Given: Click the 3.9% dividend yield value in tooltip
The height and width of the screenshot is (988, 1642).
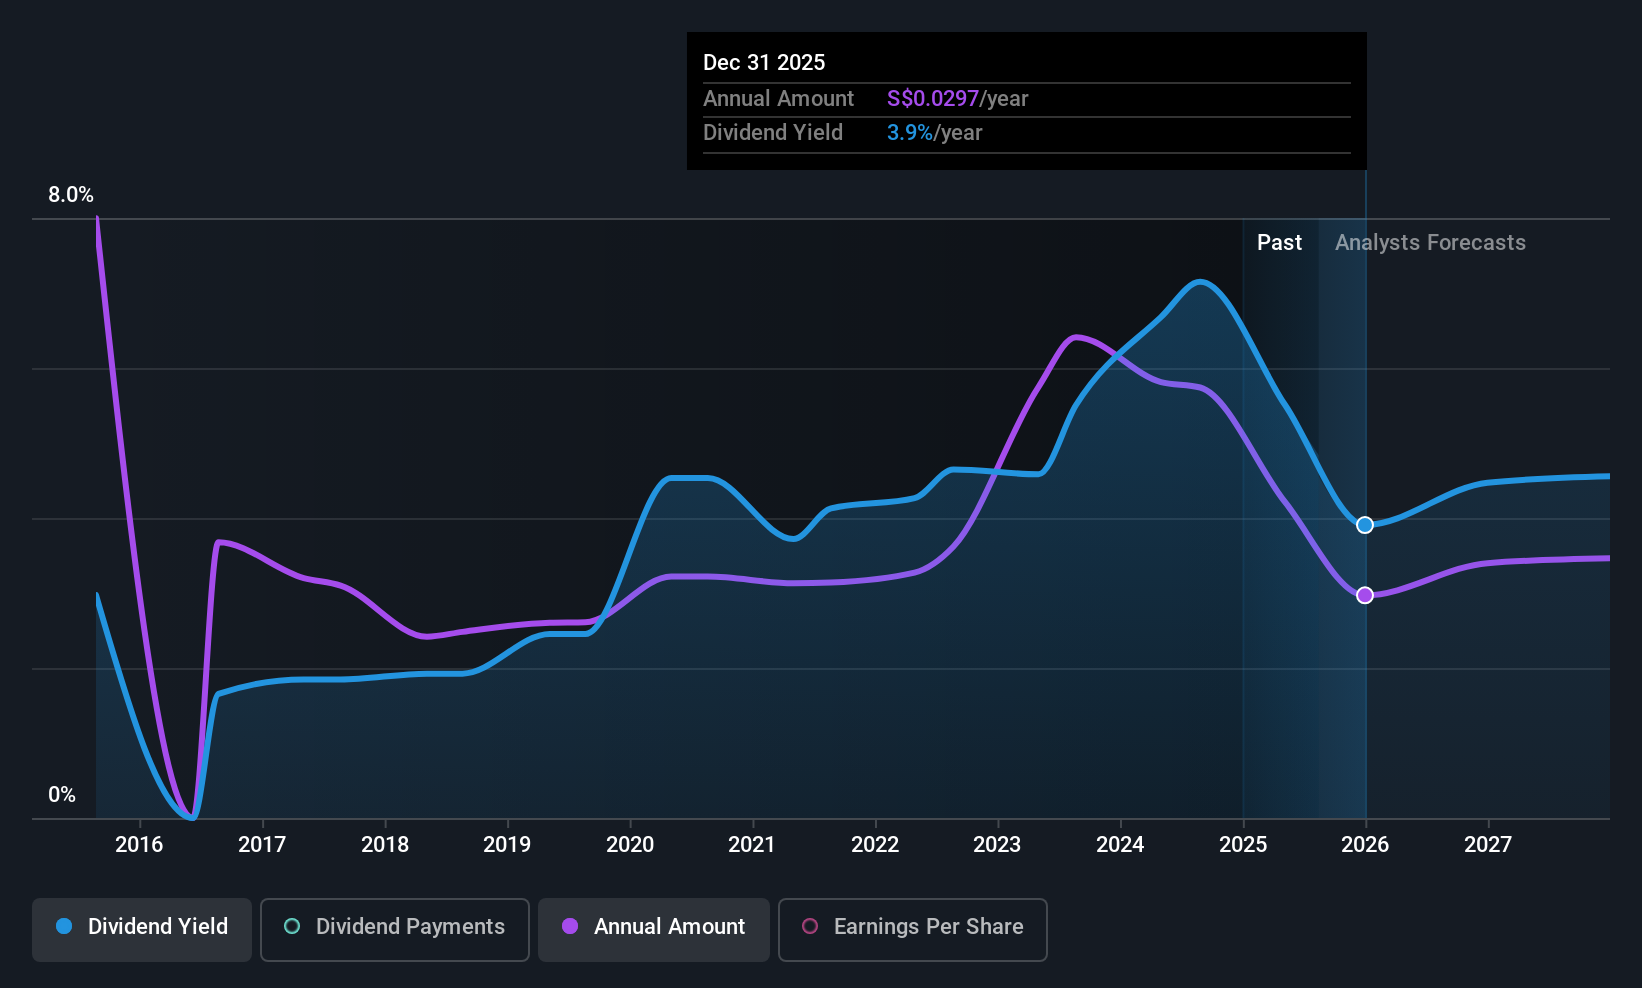Looking at the screenshot, I should pos(909,133).
